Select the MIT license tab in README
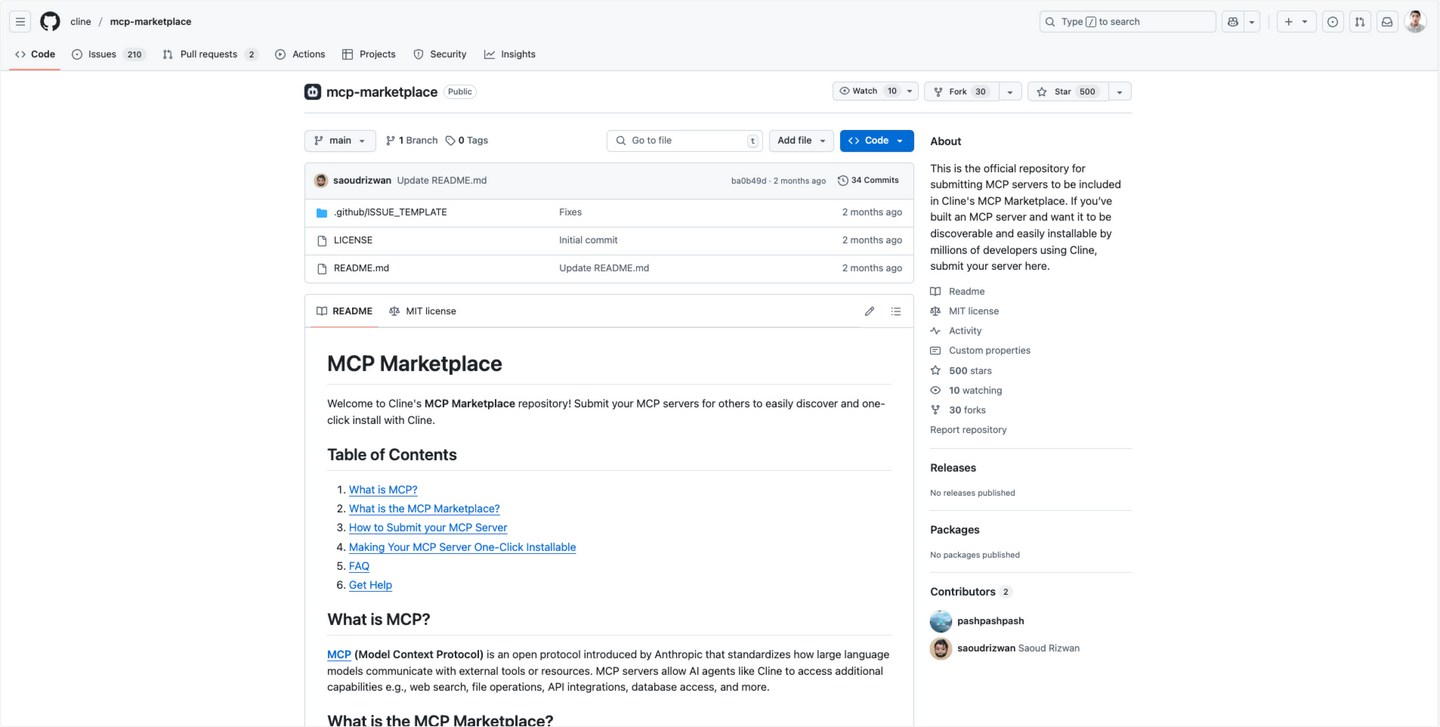The image size is (1440, 727). (422, 311)
